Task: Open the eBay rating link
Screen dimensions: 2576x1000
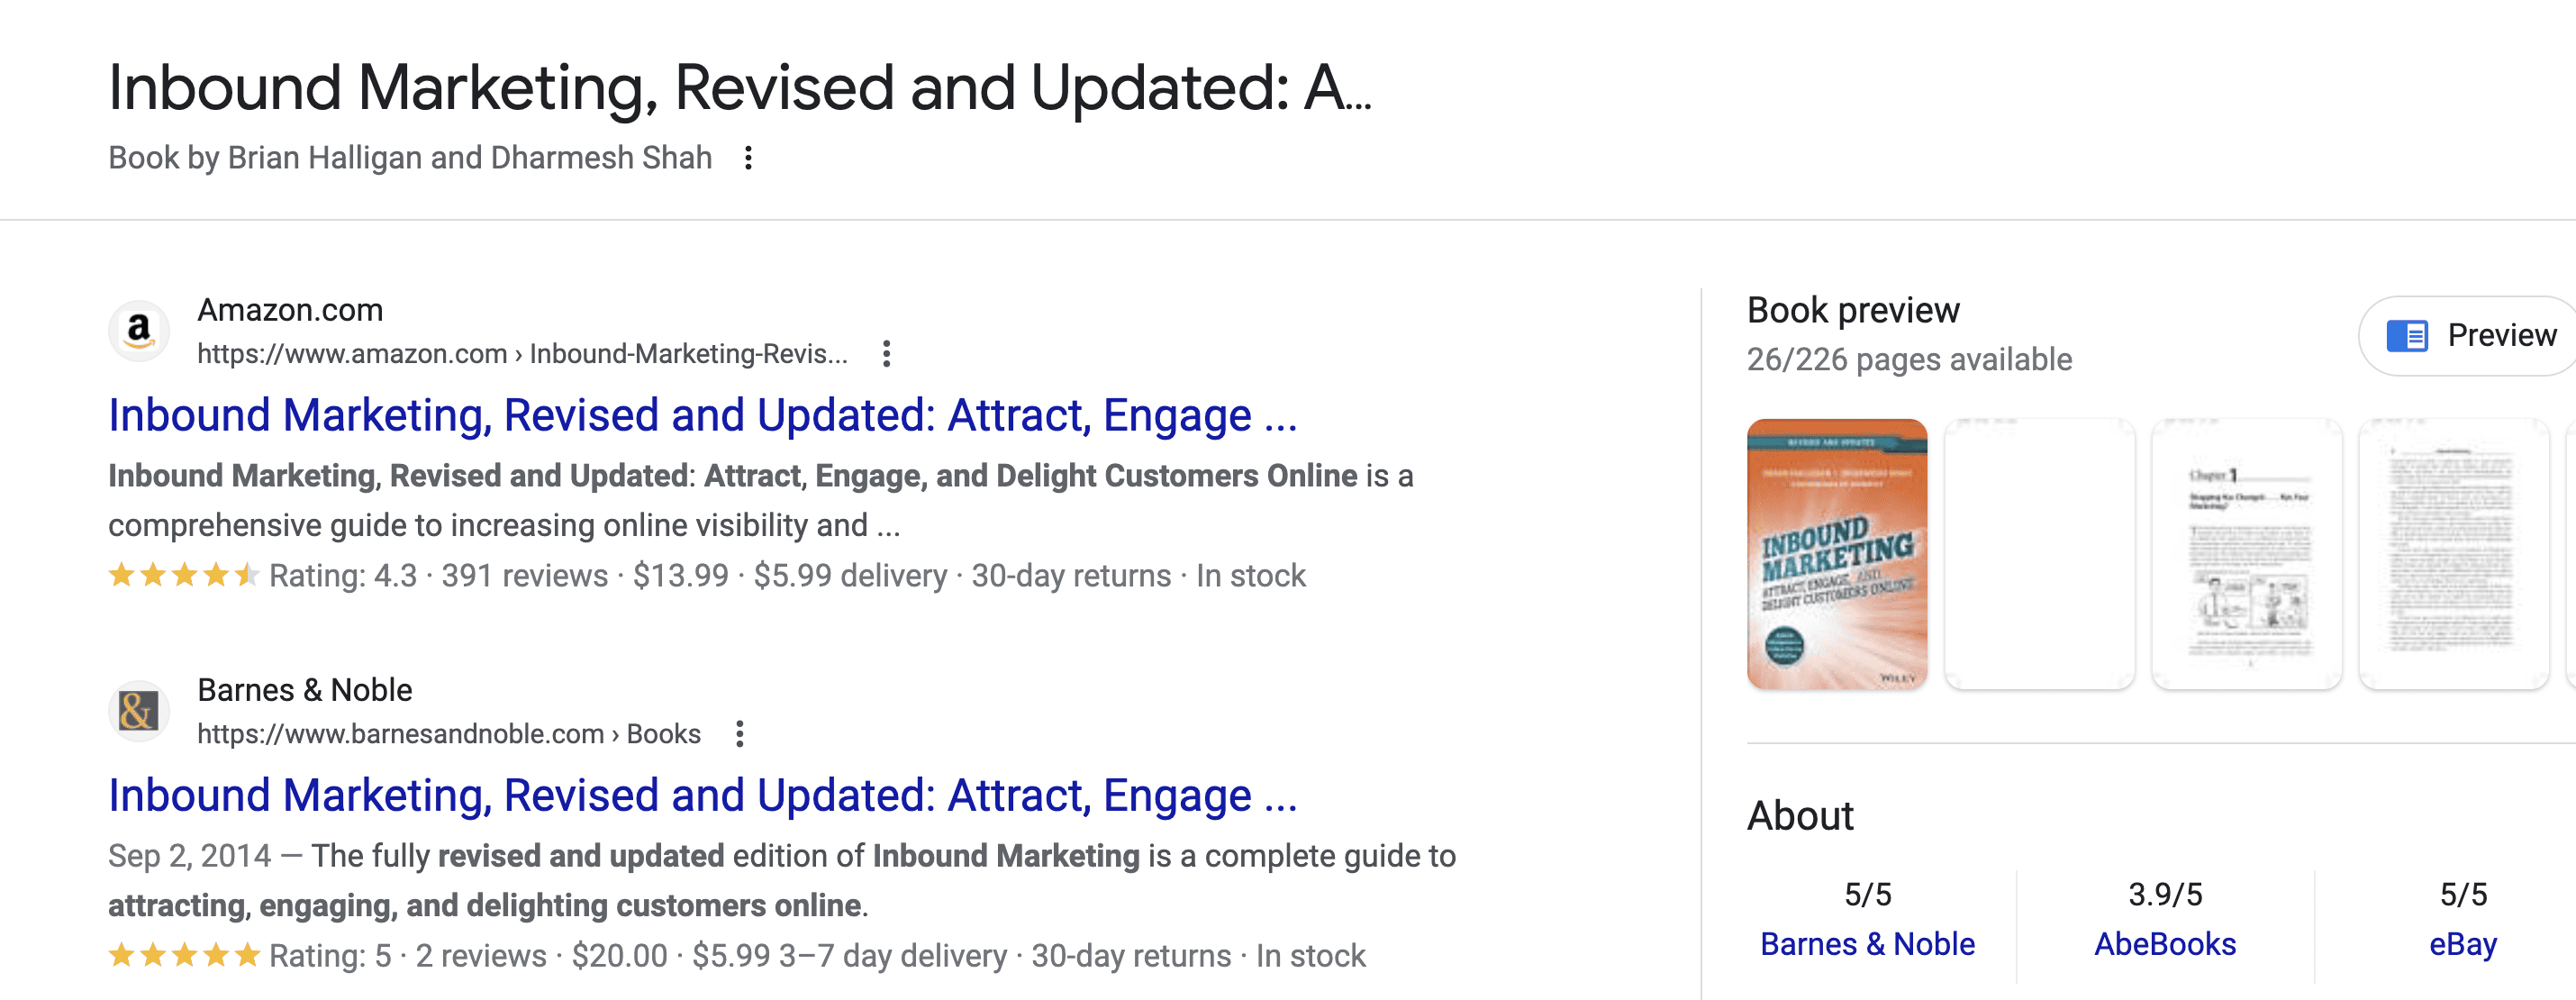Action: [2482, 942]
